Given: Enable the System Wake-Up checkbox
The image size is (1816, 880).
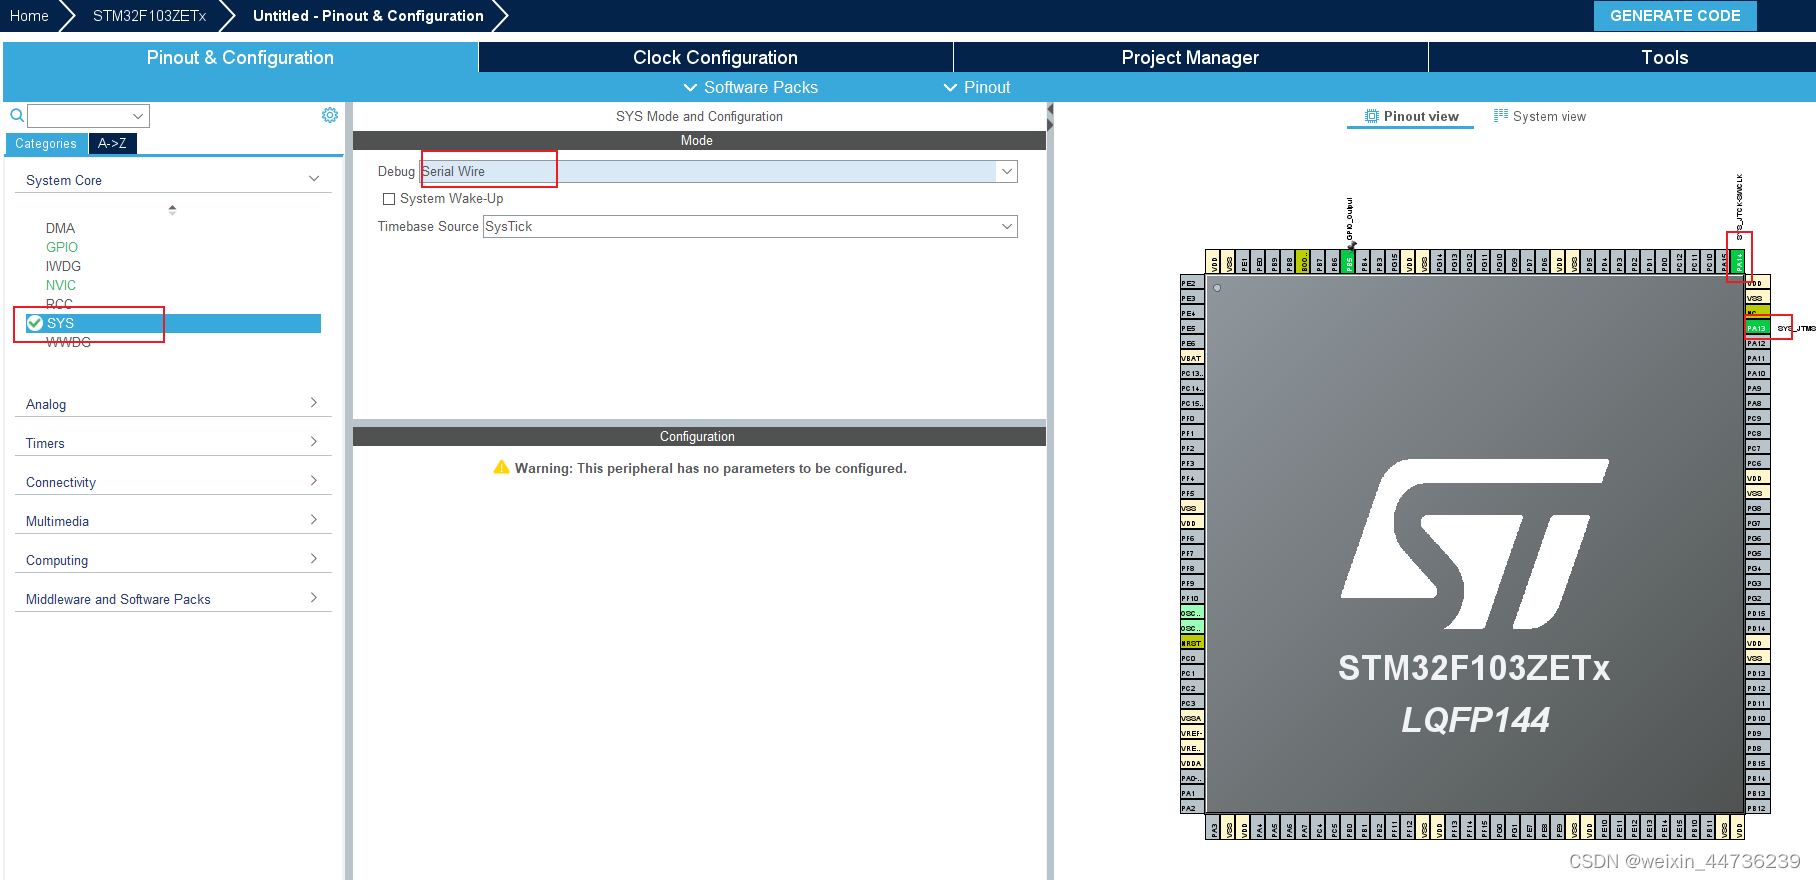Looking at the screenshot, I should pyautogui.click(x=389, y=199).
